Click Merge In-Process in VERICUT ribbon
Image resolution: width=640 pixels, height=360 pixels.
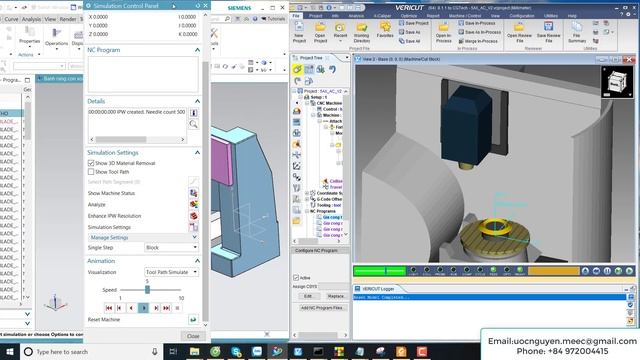pos(478,41)
